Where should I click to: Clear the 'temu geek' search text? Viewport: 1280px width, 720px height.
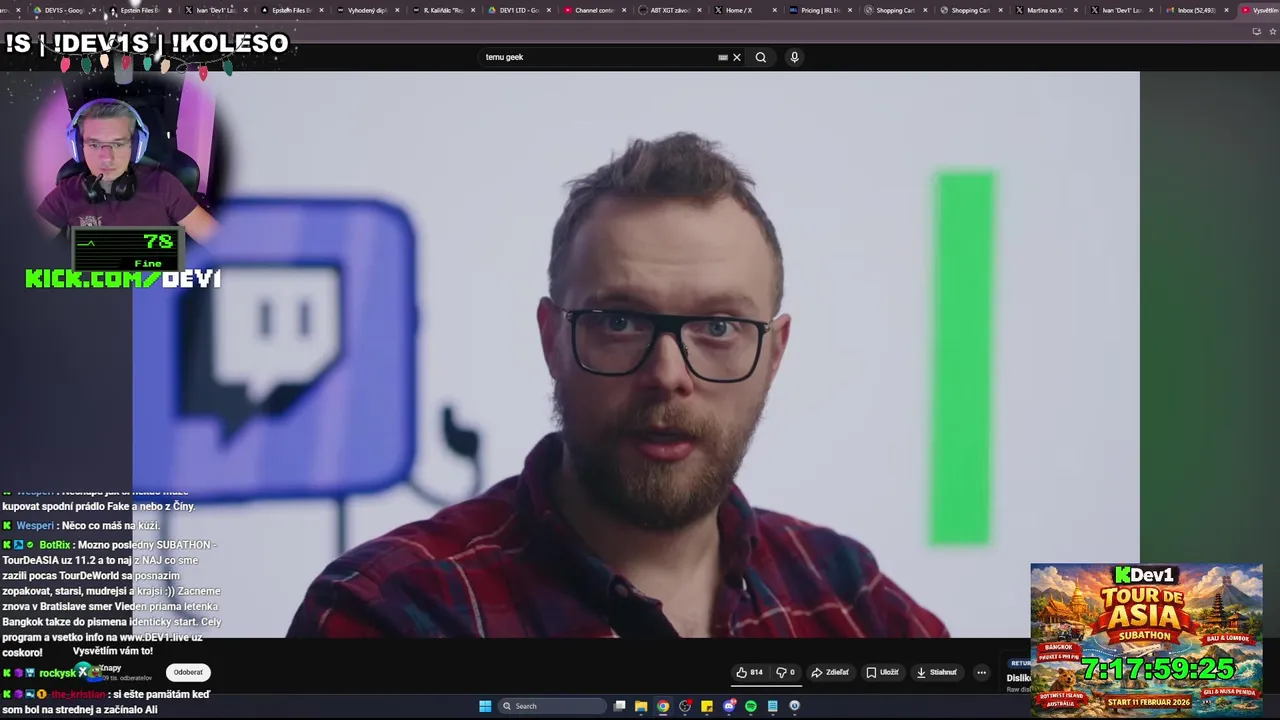point(737,57)
